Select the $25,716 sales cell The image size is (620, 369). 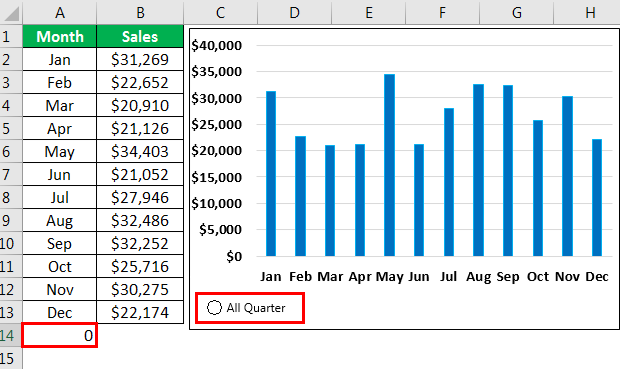click(140, 266)
